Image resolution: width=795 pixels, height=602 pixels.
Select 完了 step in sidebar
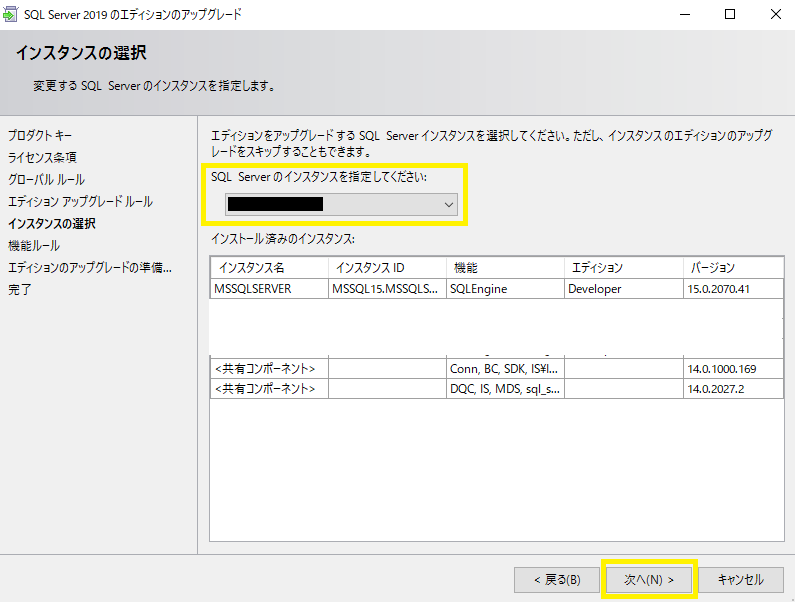pos(20,290)
